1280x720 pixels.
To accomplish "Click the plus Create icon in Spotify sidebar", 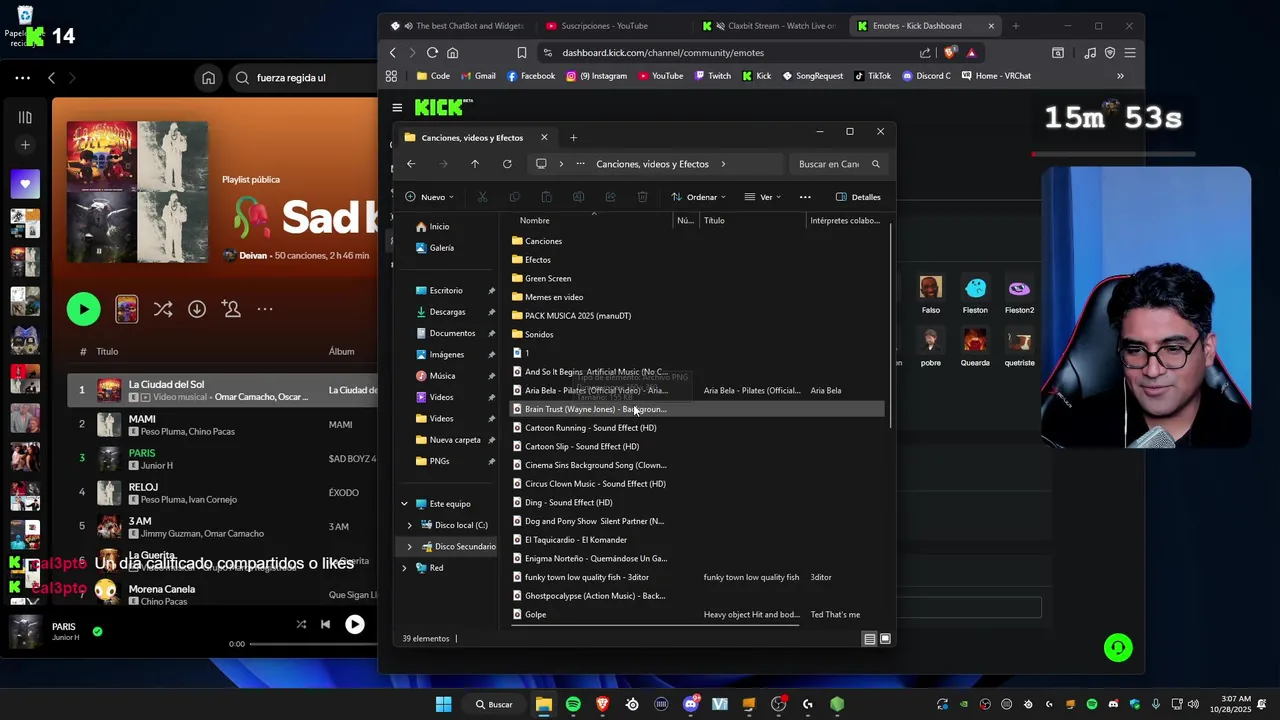I will coord(25,145).
